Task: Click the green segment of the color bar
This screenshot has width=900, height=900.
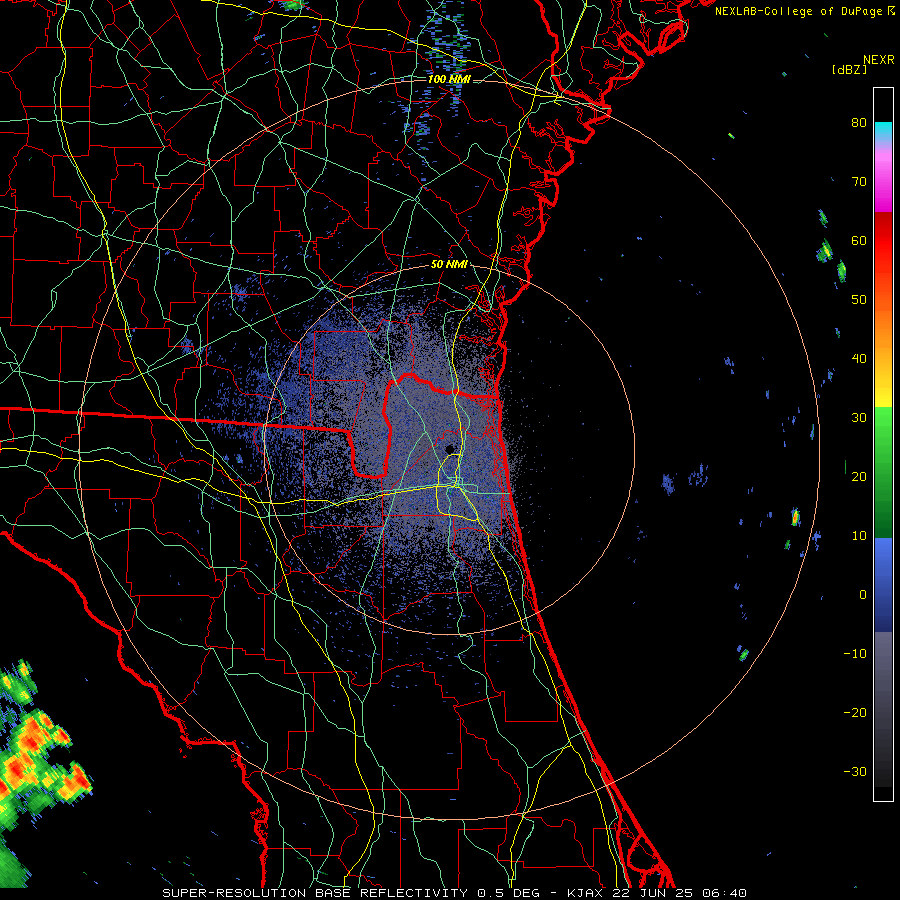Action: pos(883,472)
